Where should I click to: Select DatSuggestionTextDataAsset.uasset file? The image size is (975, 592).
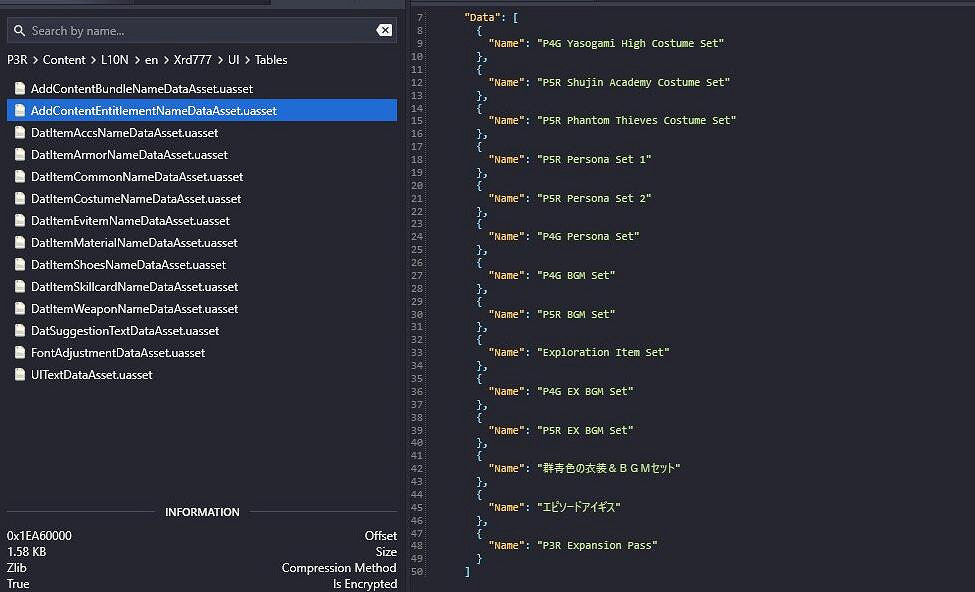click(125, 331)
